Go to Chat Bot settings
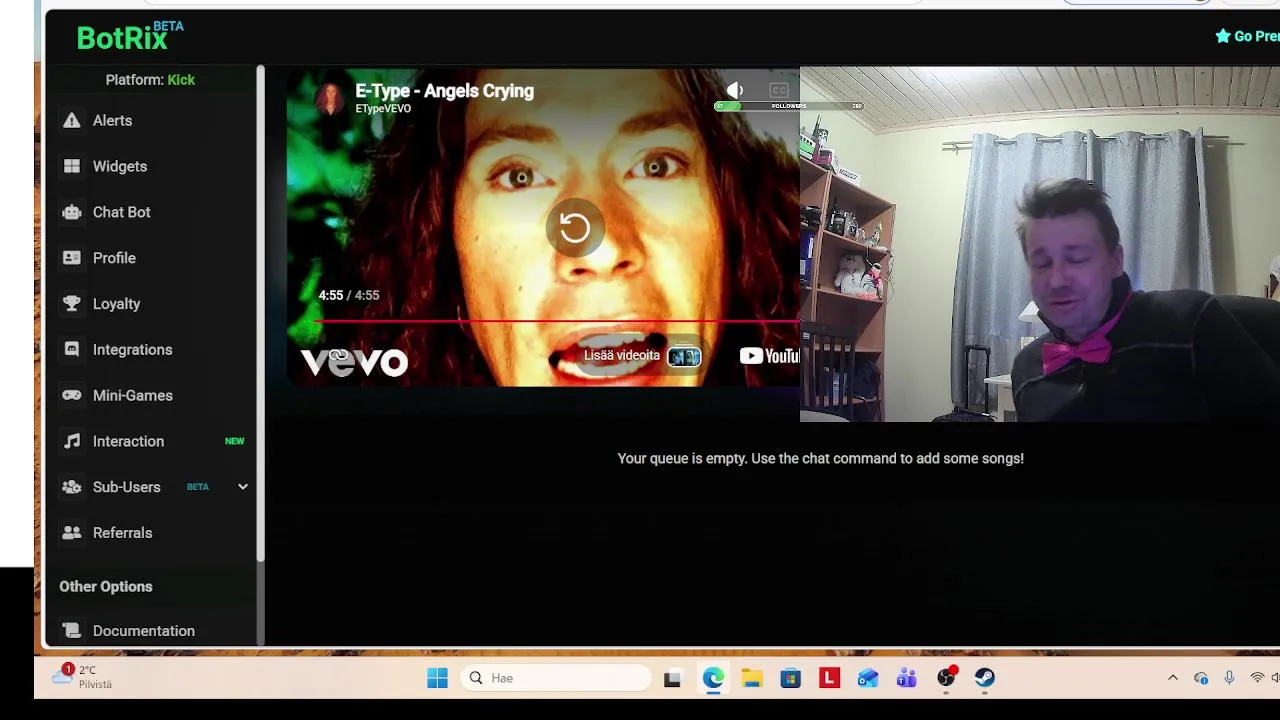1280x720 pixels. [x=121, y=212]
